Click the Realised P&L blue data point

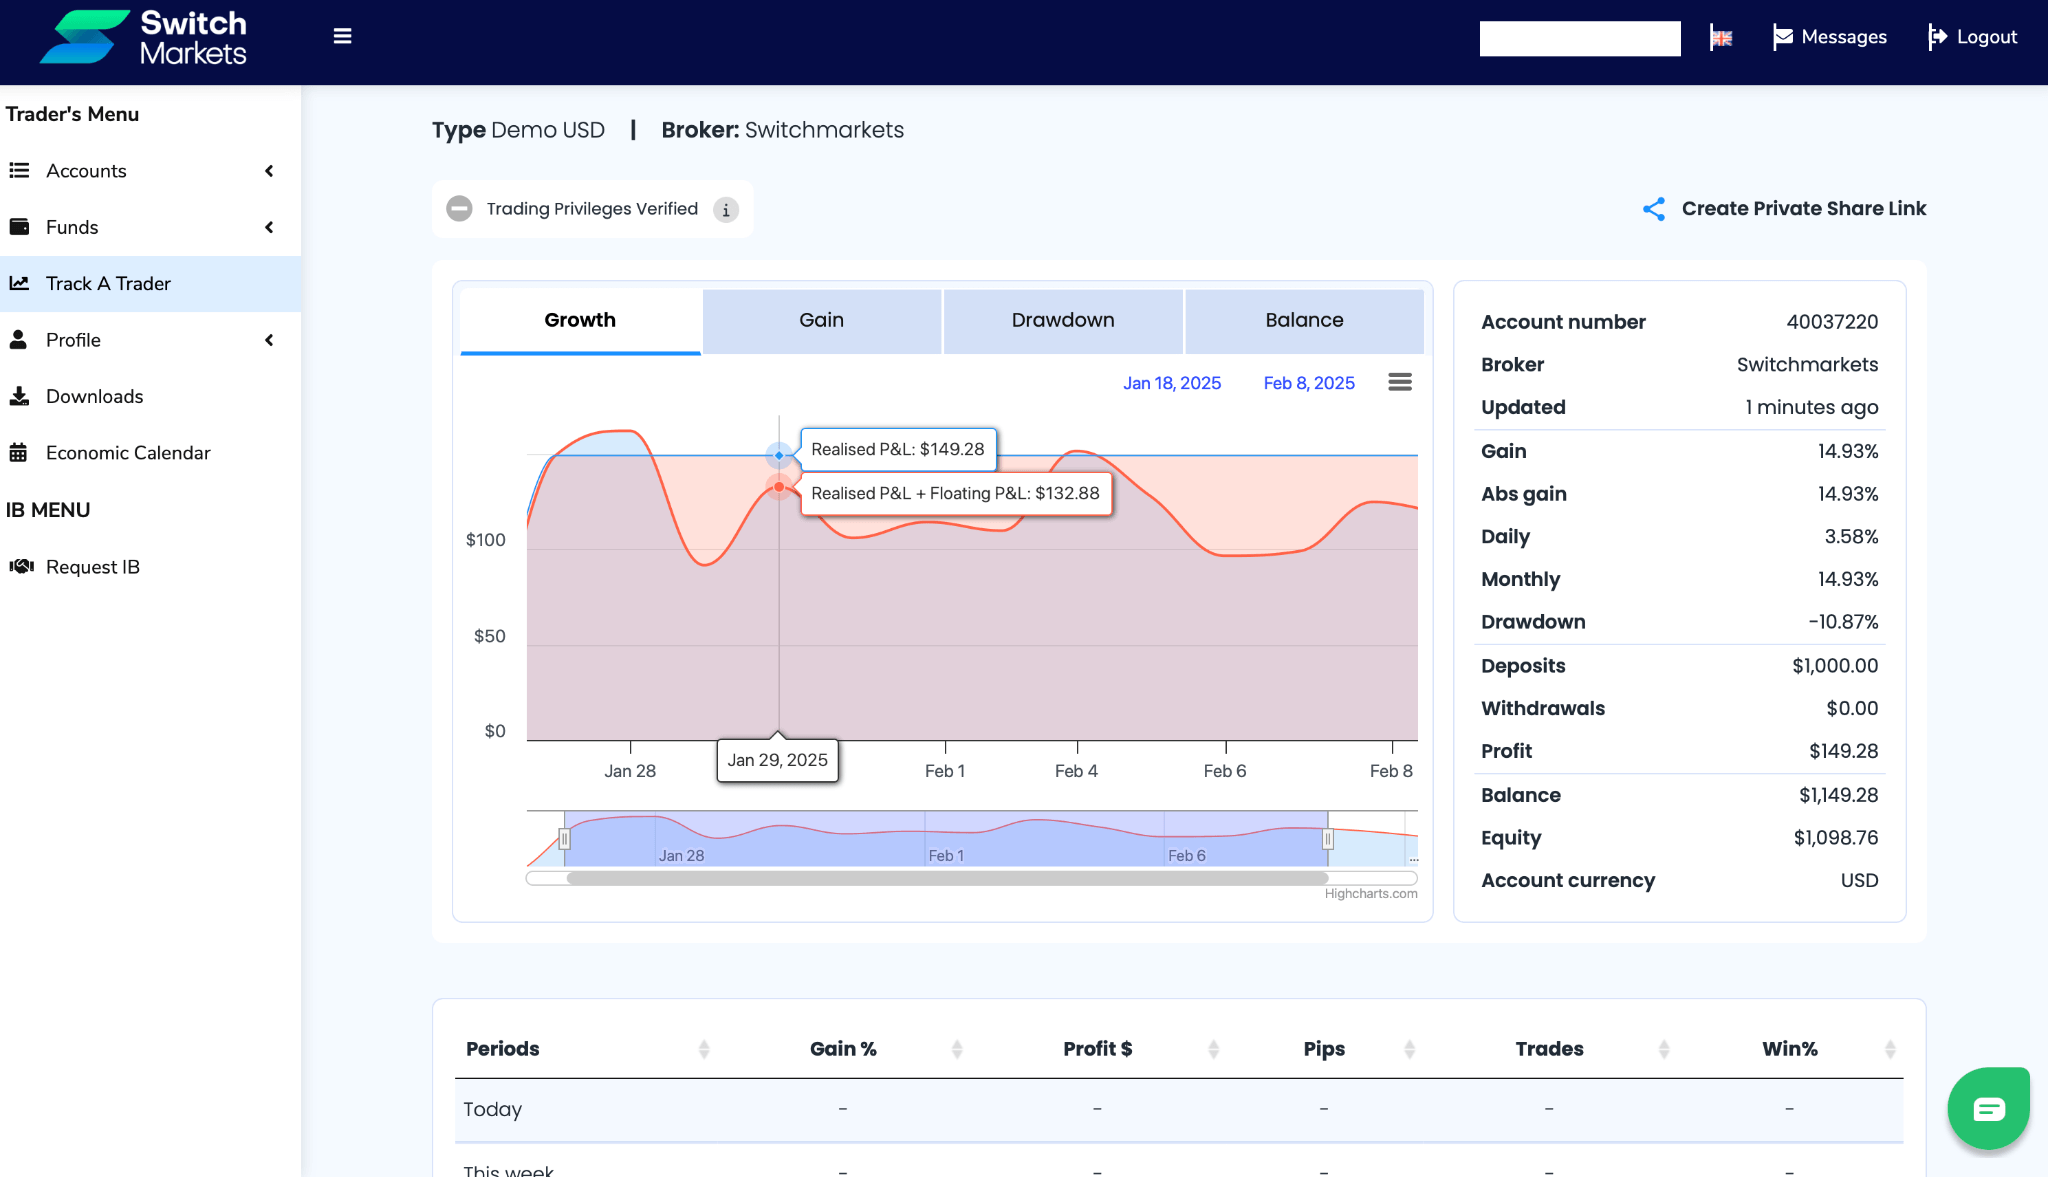779,455
